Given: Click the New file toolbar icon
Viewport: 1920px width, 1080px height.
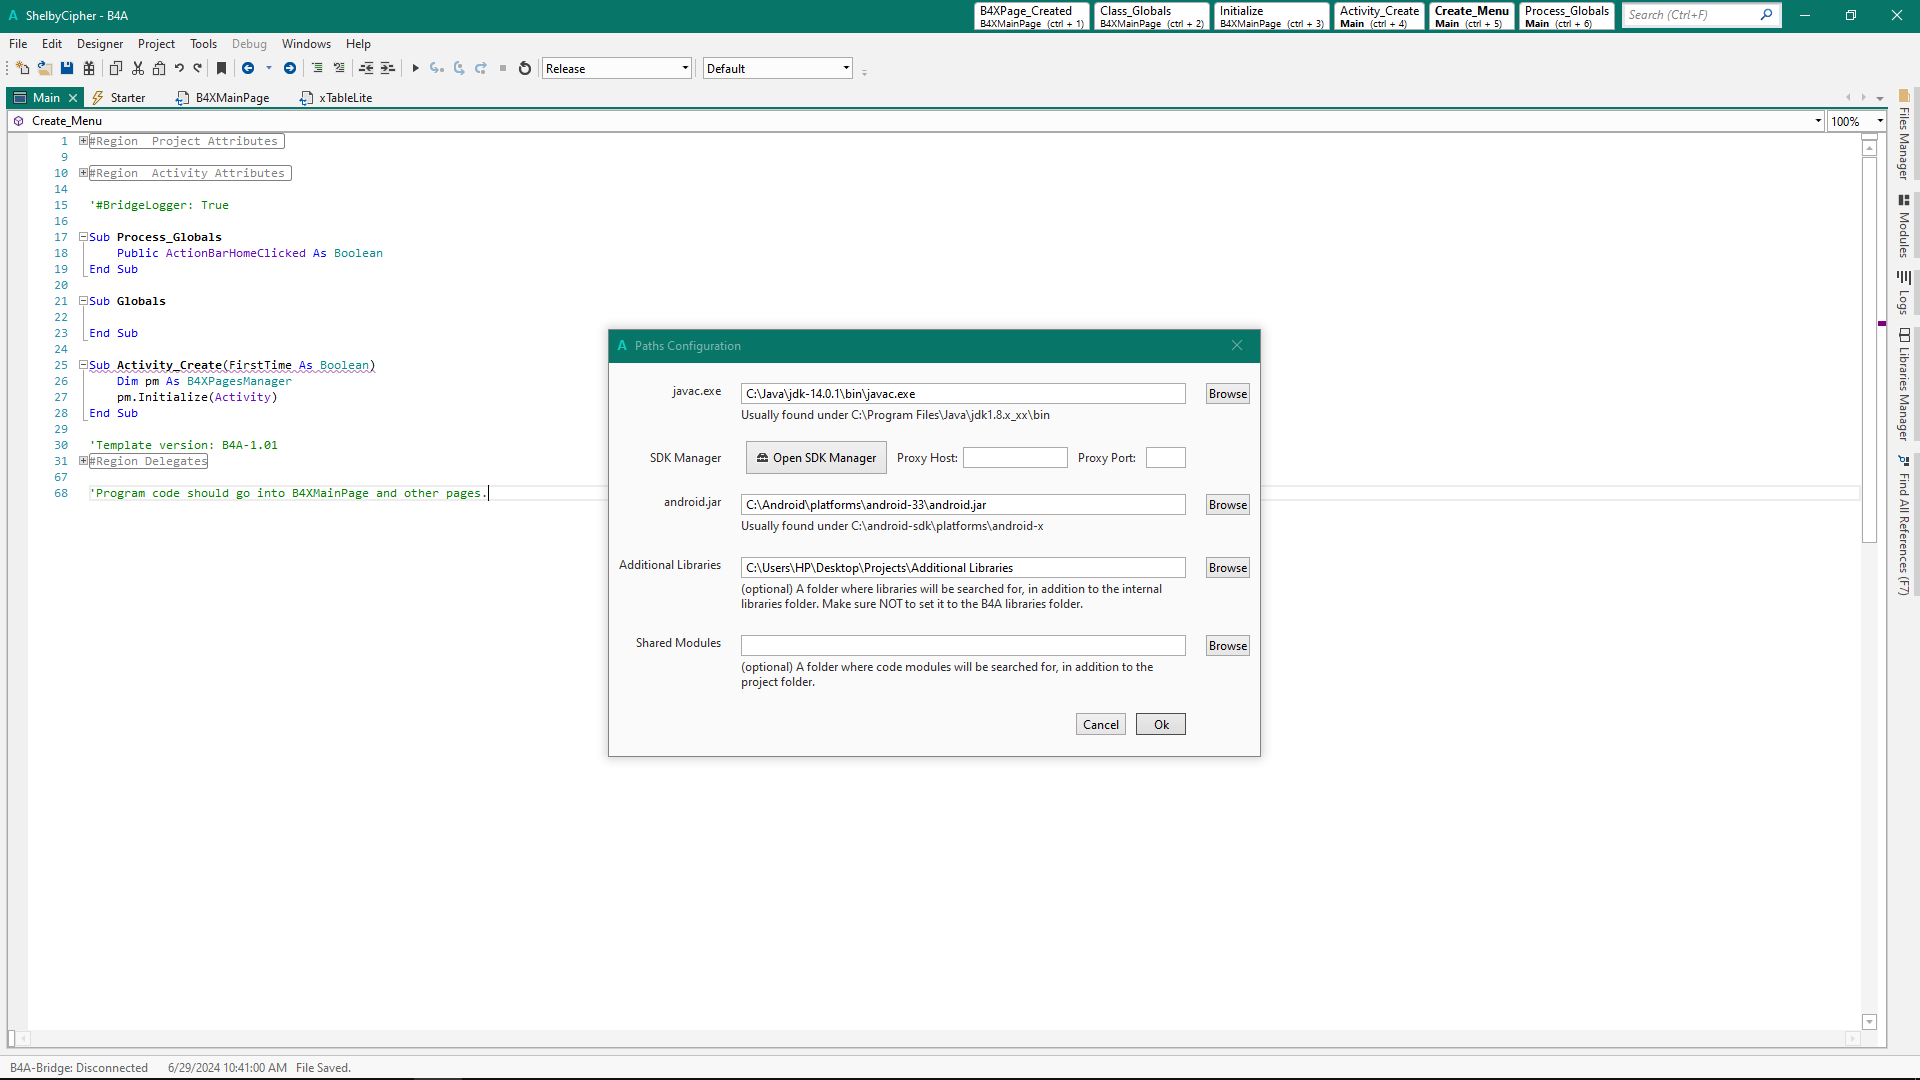Looking at the screenshot, I should (22, 68).
